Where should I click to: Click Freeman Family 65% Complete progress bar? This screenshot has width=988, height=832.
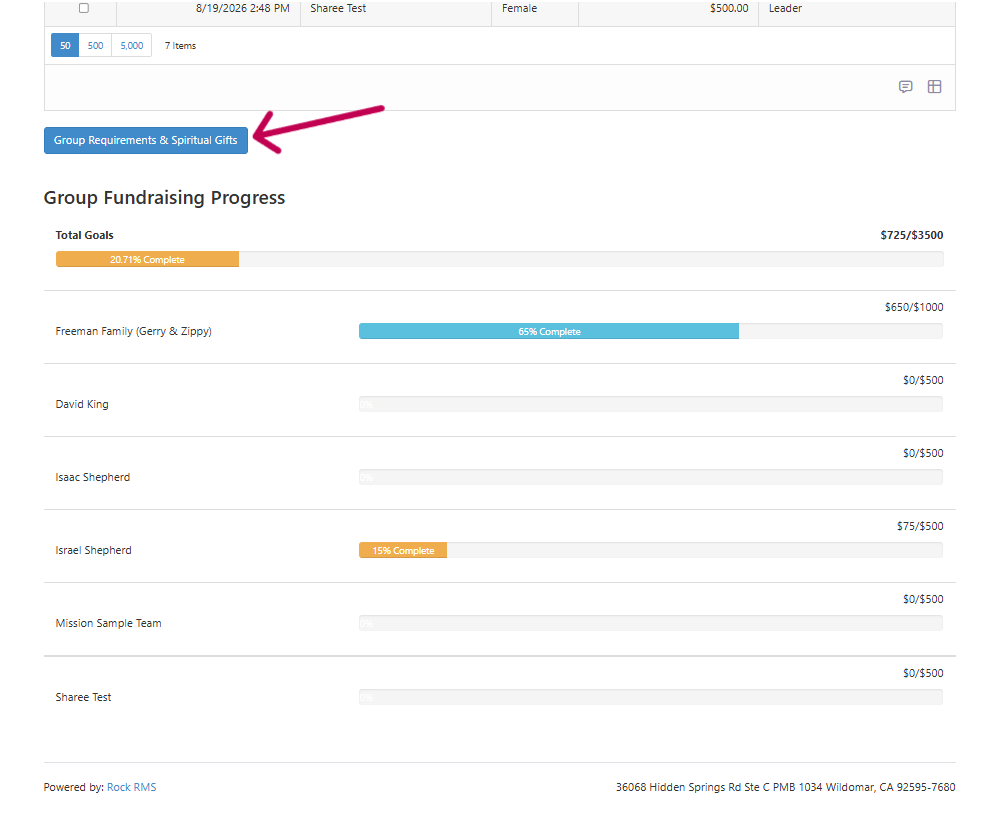click(x=549, y=331)
